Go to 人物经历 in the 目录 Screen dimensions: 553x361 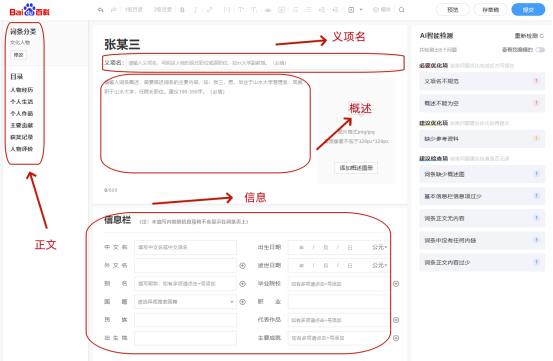22,90
